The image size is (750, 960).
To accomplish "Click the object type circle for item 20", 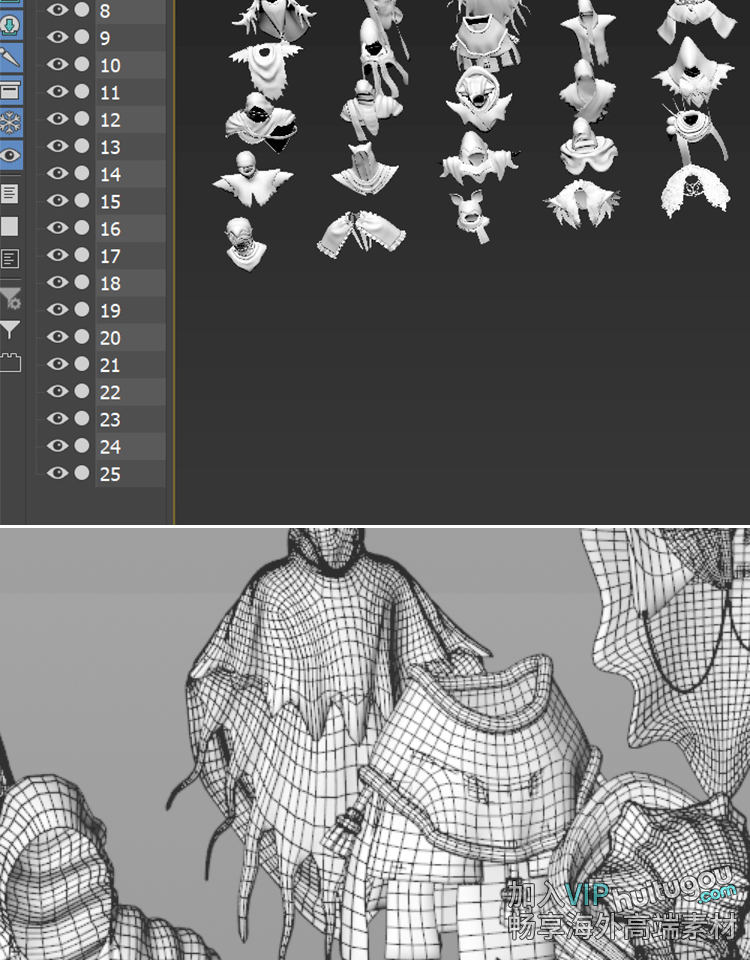I will tap(81, 337).
